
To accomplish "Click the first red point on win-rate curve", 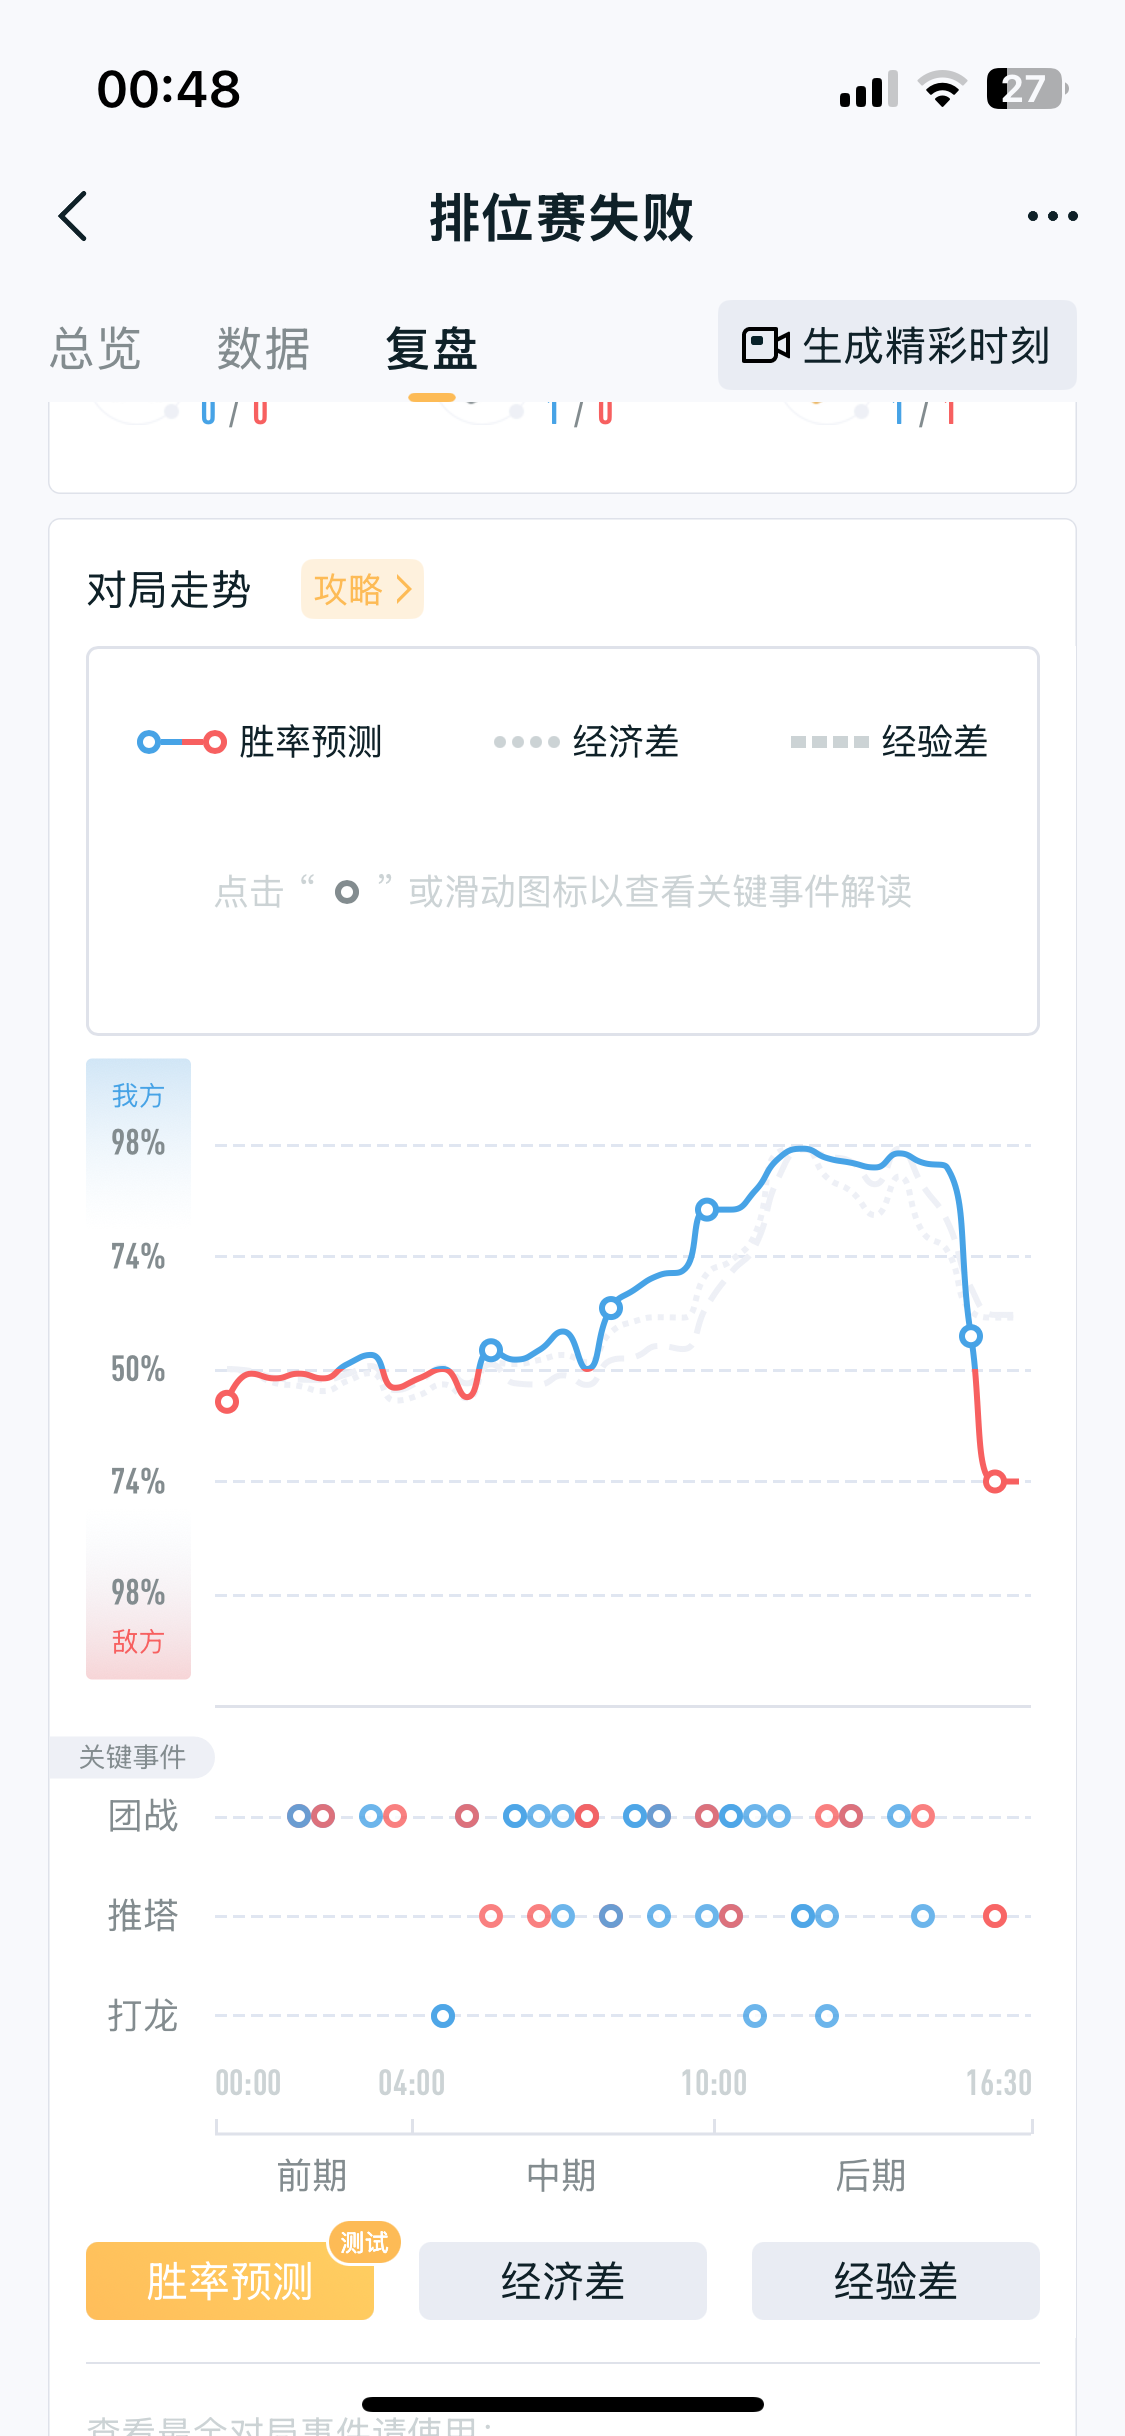I will (x=227, y=1402).
